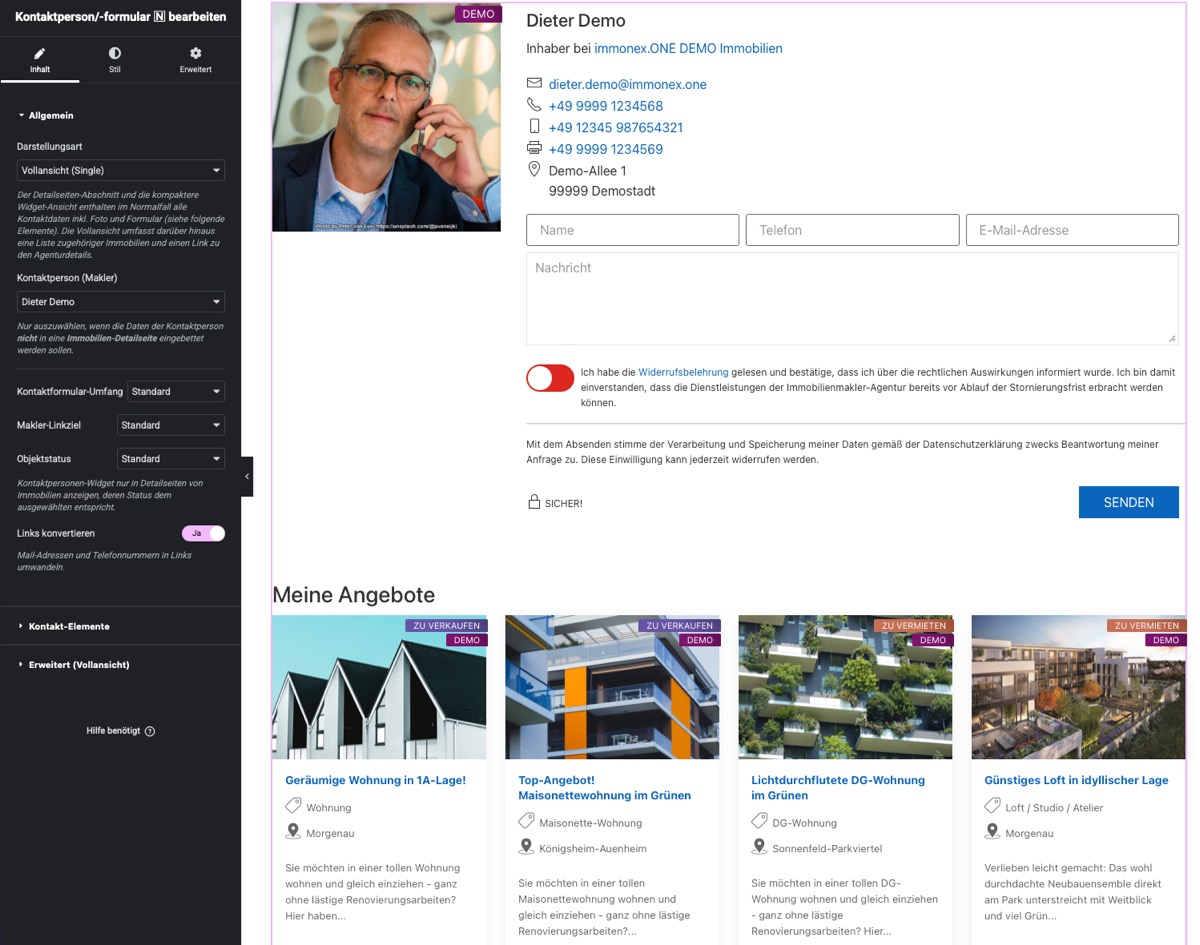Click the Dieter Demo name heading

pyautogui.click(x=576, y=21)
